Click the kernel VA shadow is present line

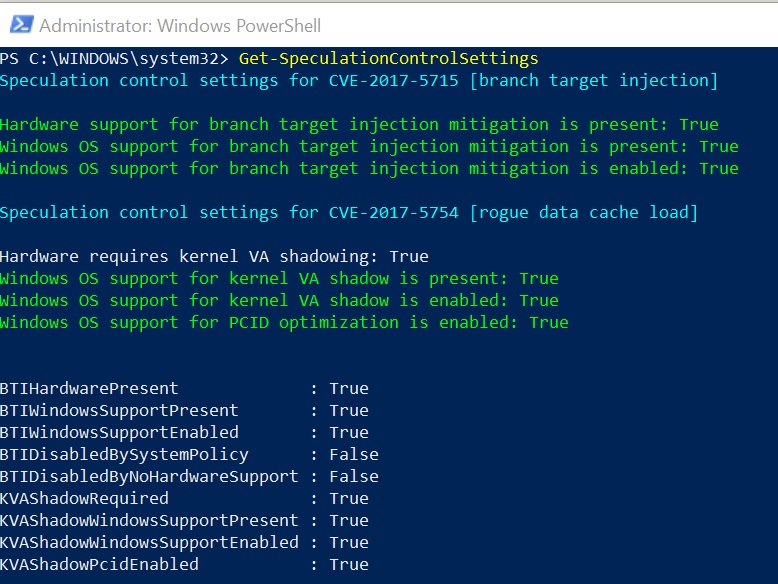[279, 278]
